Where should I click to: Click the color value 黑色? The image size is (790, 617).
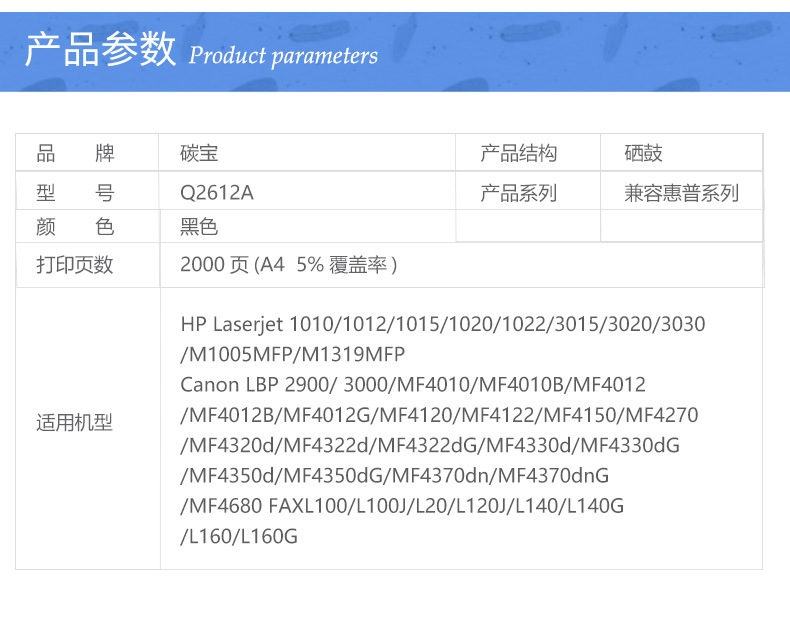[x=199, y=227]
